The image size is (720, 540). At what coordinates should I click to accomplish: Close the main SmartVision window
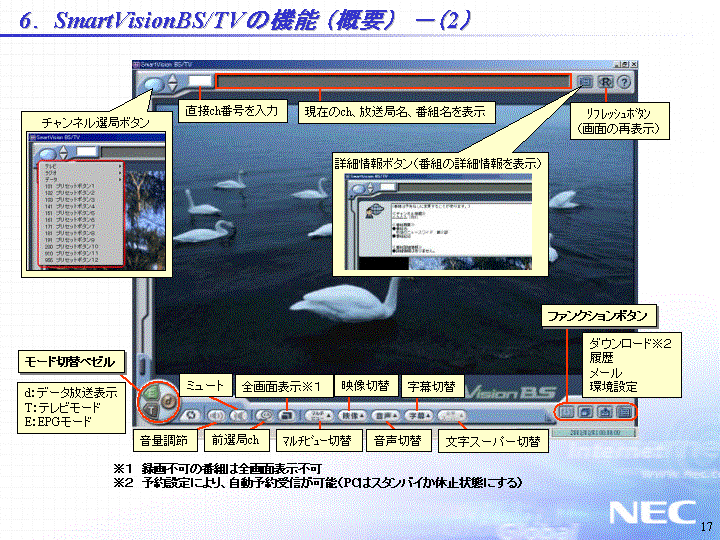point(633,65)
